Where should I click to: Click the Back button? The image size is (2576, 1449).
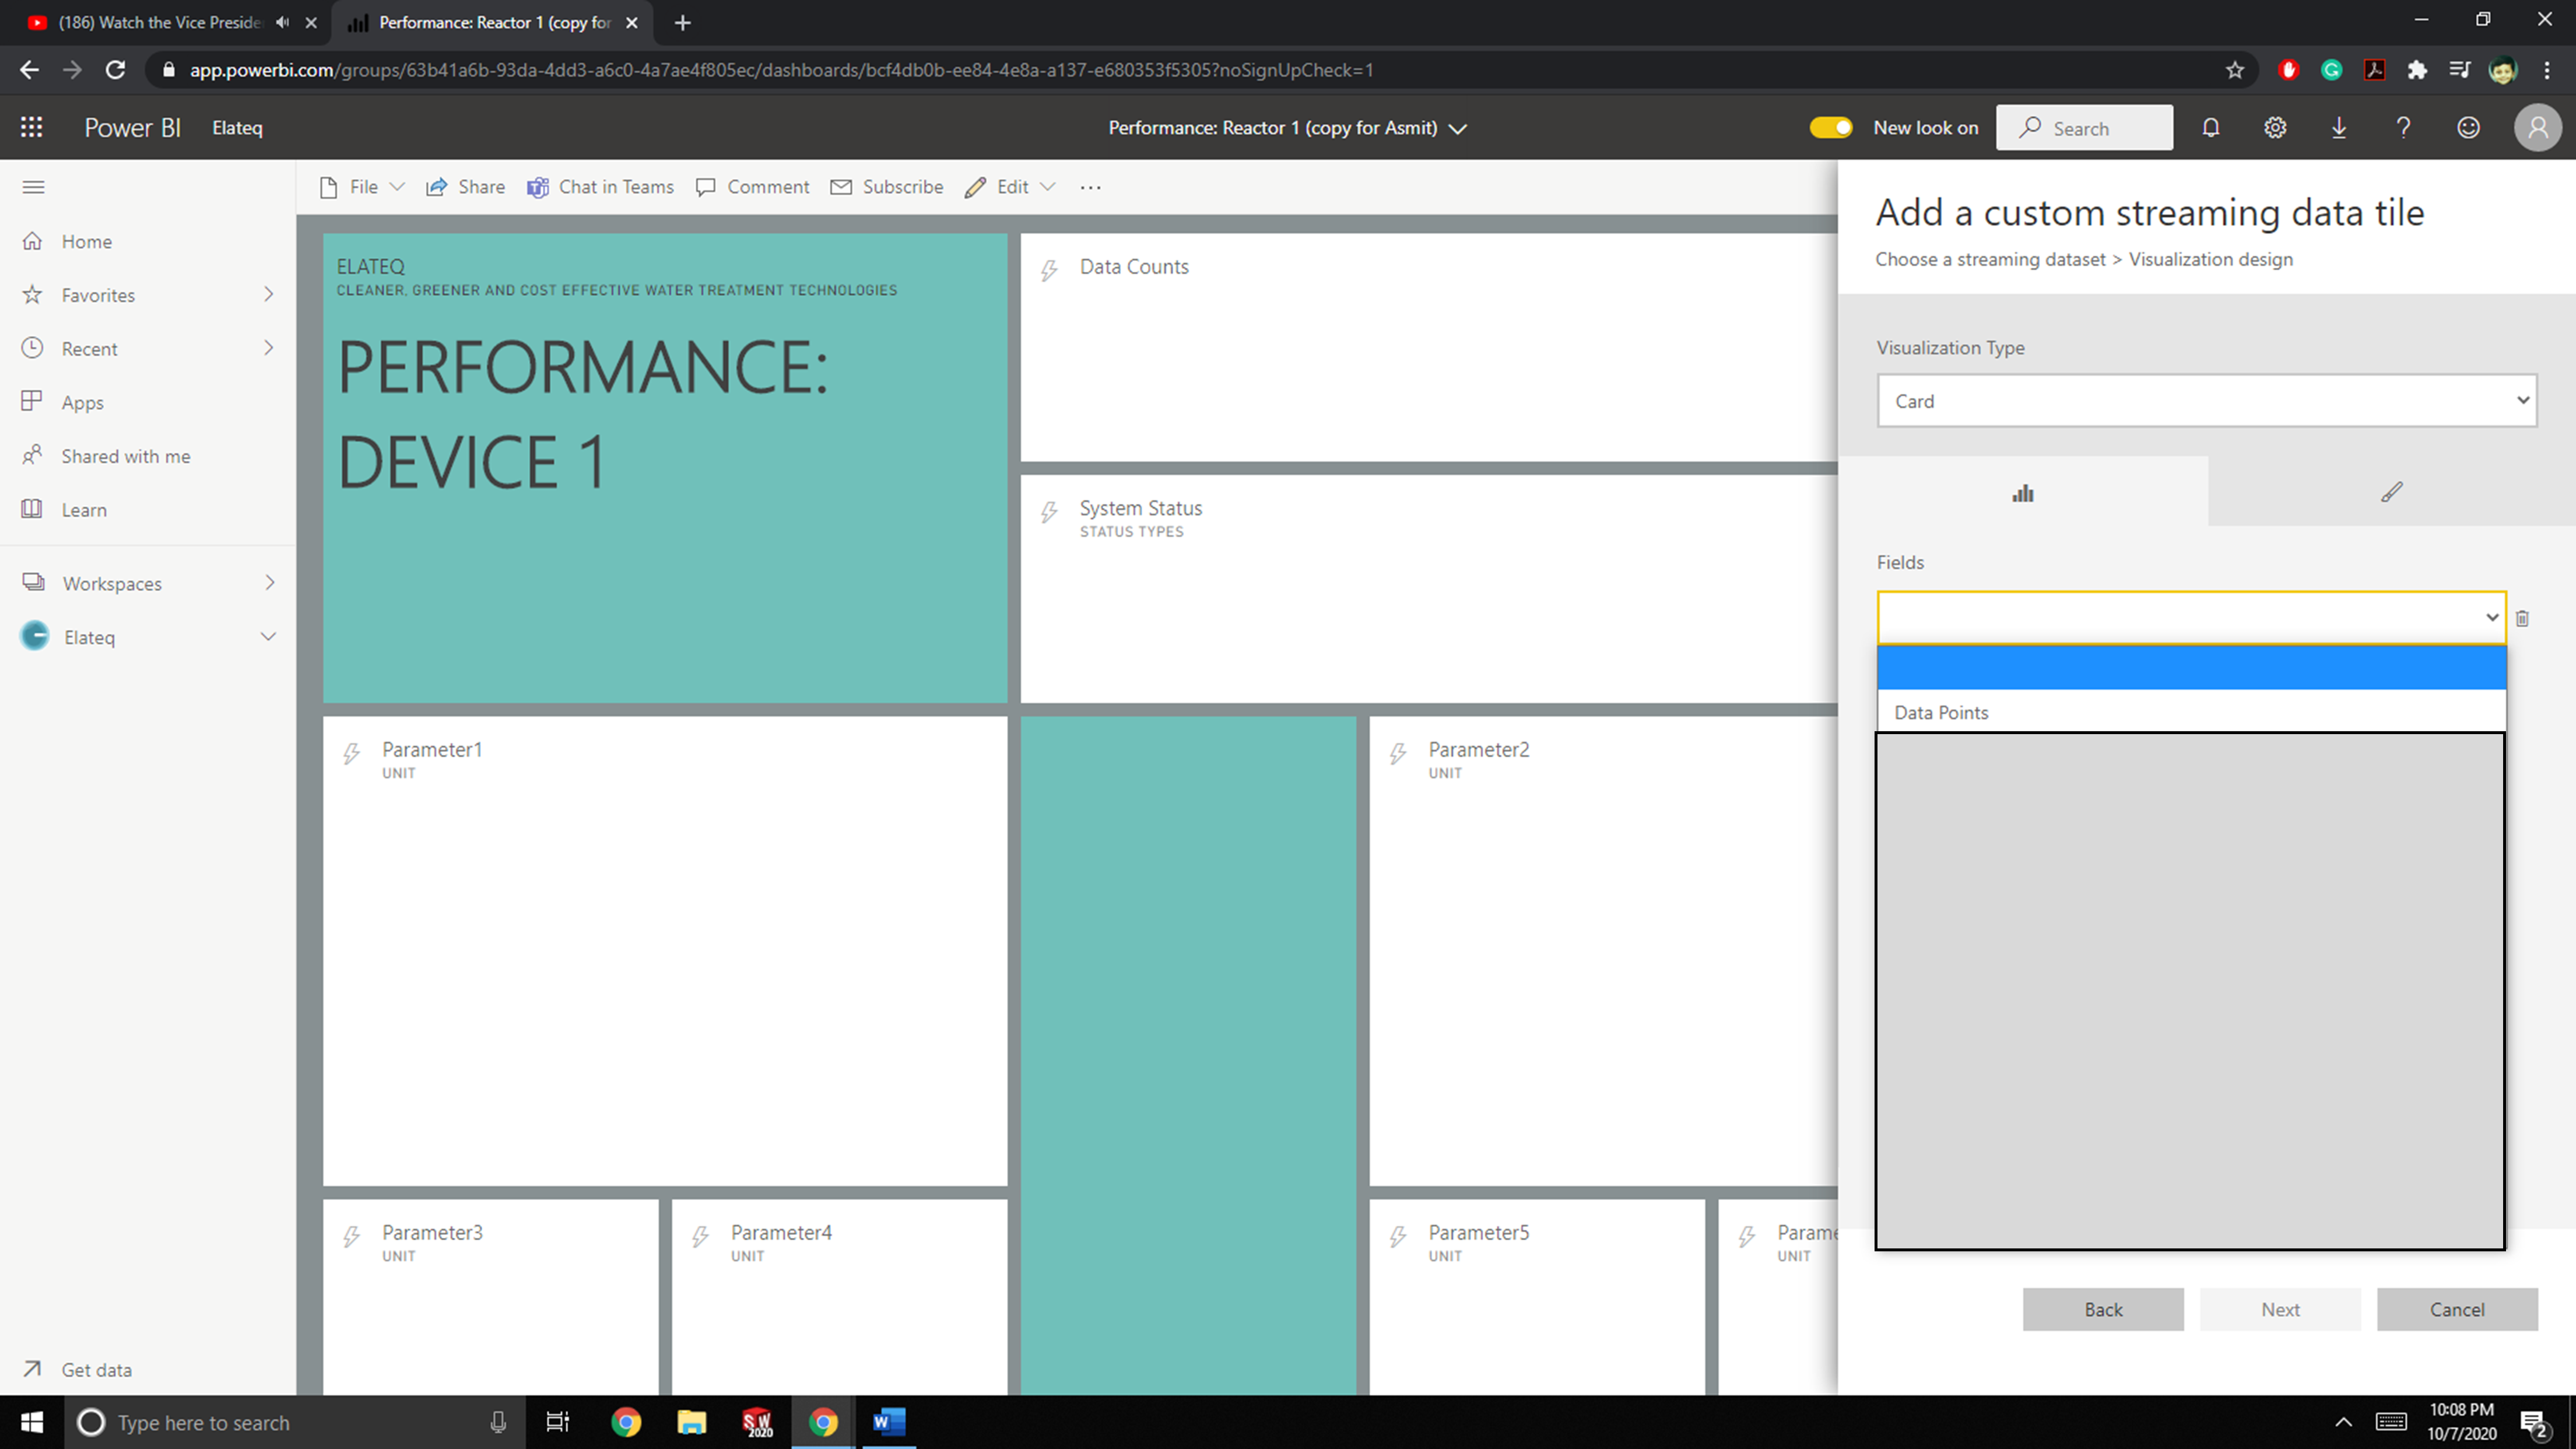[2102, 1309]
